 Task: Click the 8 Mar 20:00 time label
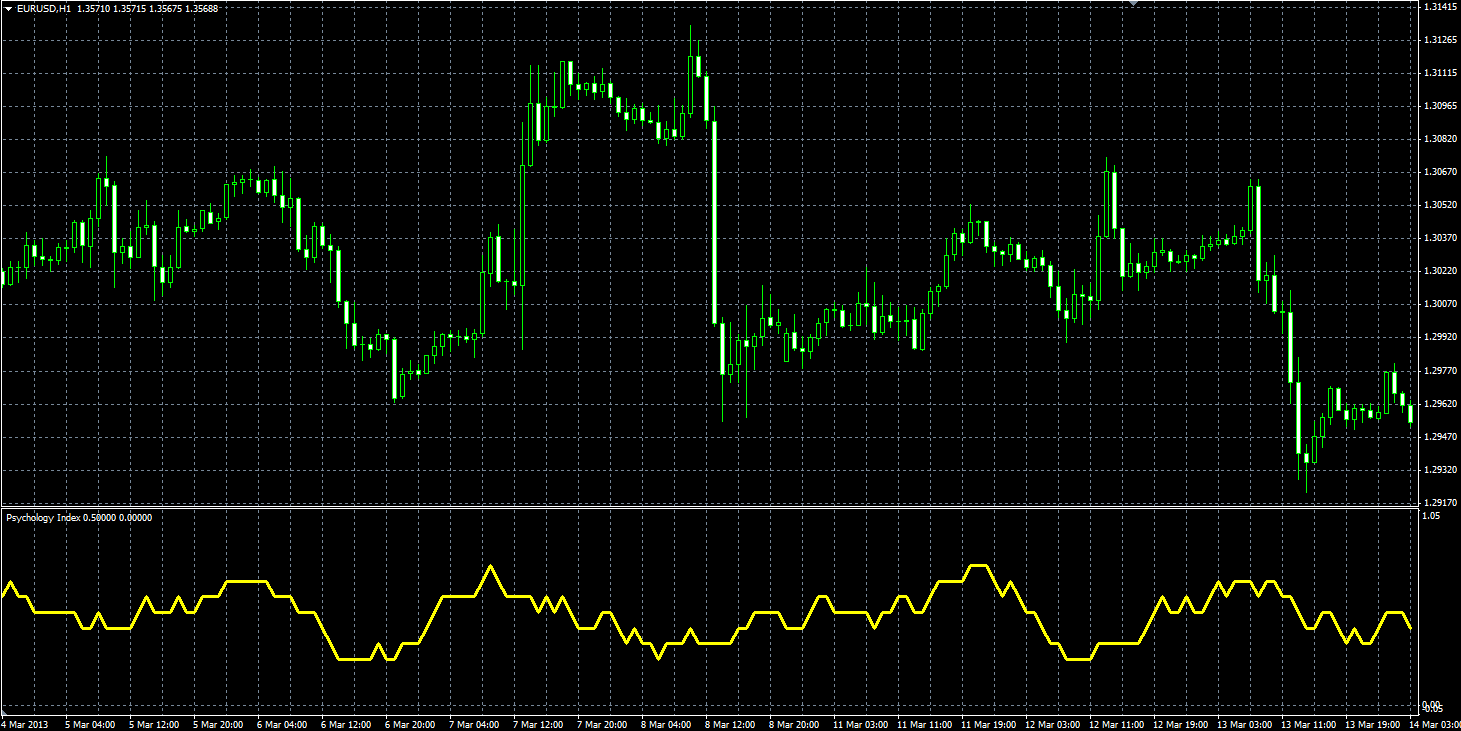tap(794, 724)
